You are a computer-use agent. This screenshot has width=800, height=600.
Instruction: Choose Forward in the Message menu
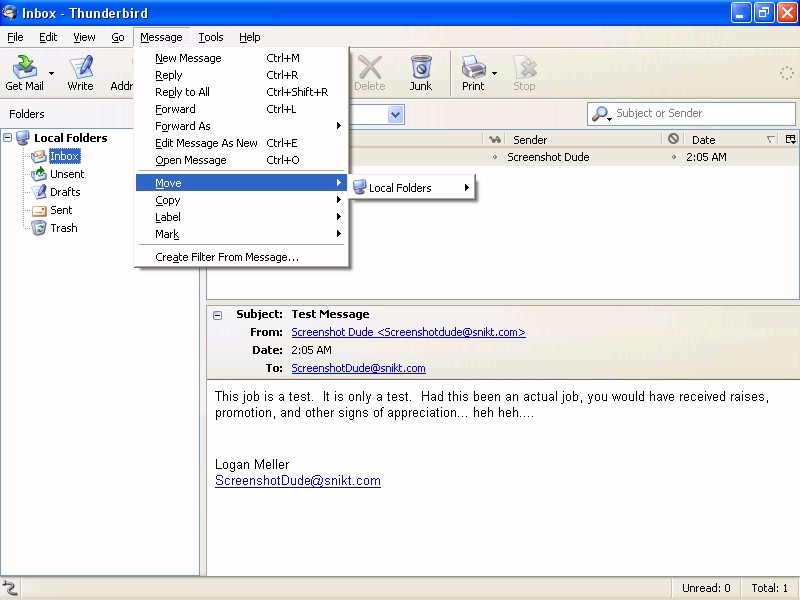click(x=242, y=109)
